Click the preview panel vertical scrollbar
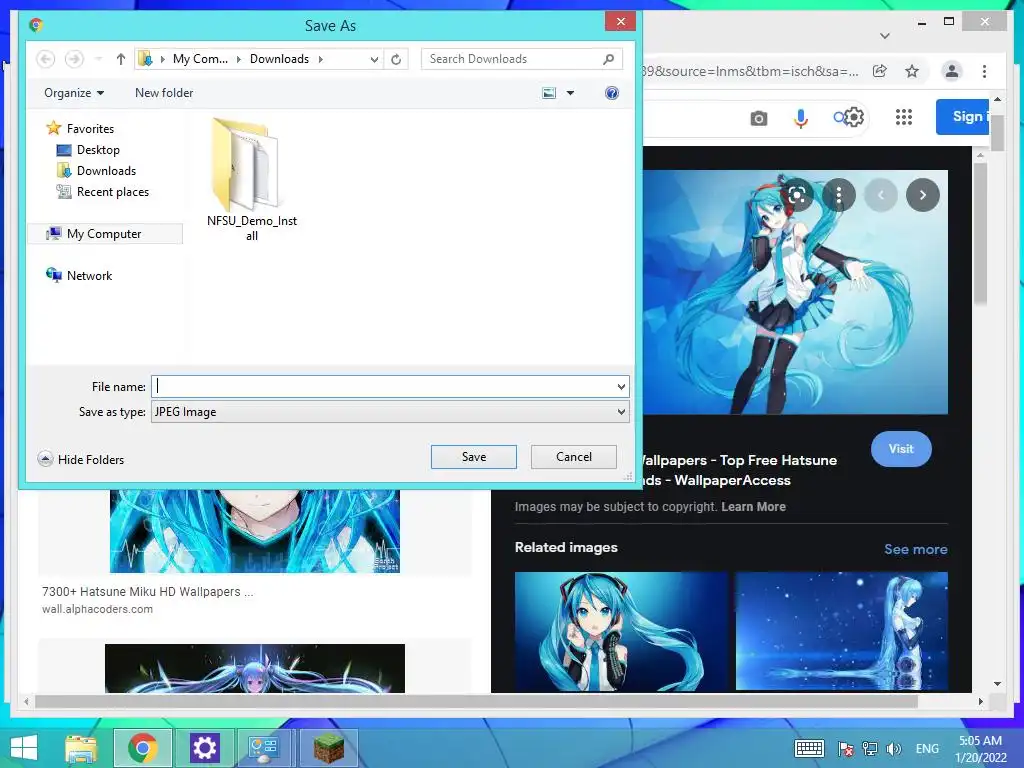This screenshot has width=1024, height=768. pos(980,233)
